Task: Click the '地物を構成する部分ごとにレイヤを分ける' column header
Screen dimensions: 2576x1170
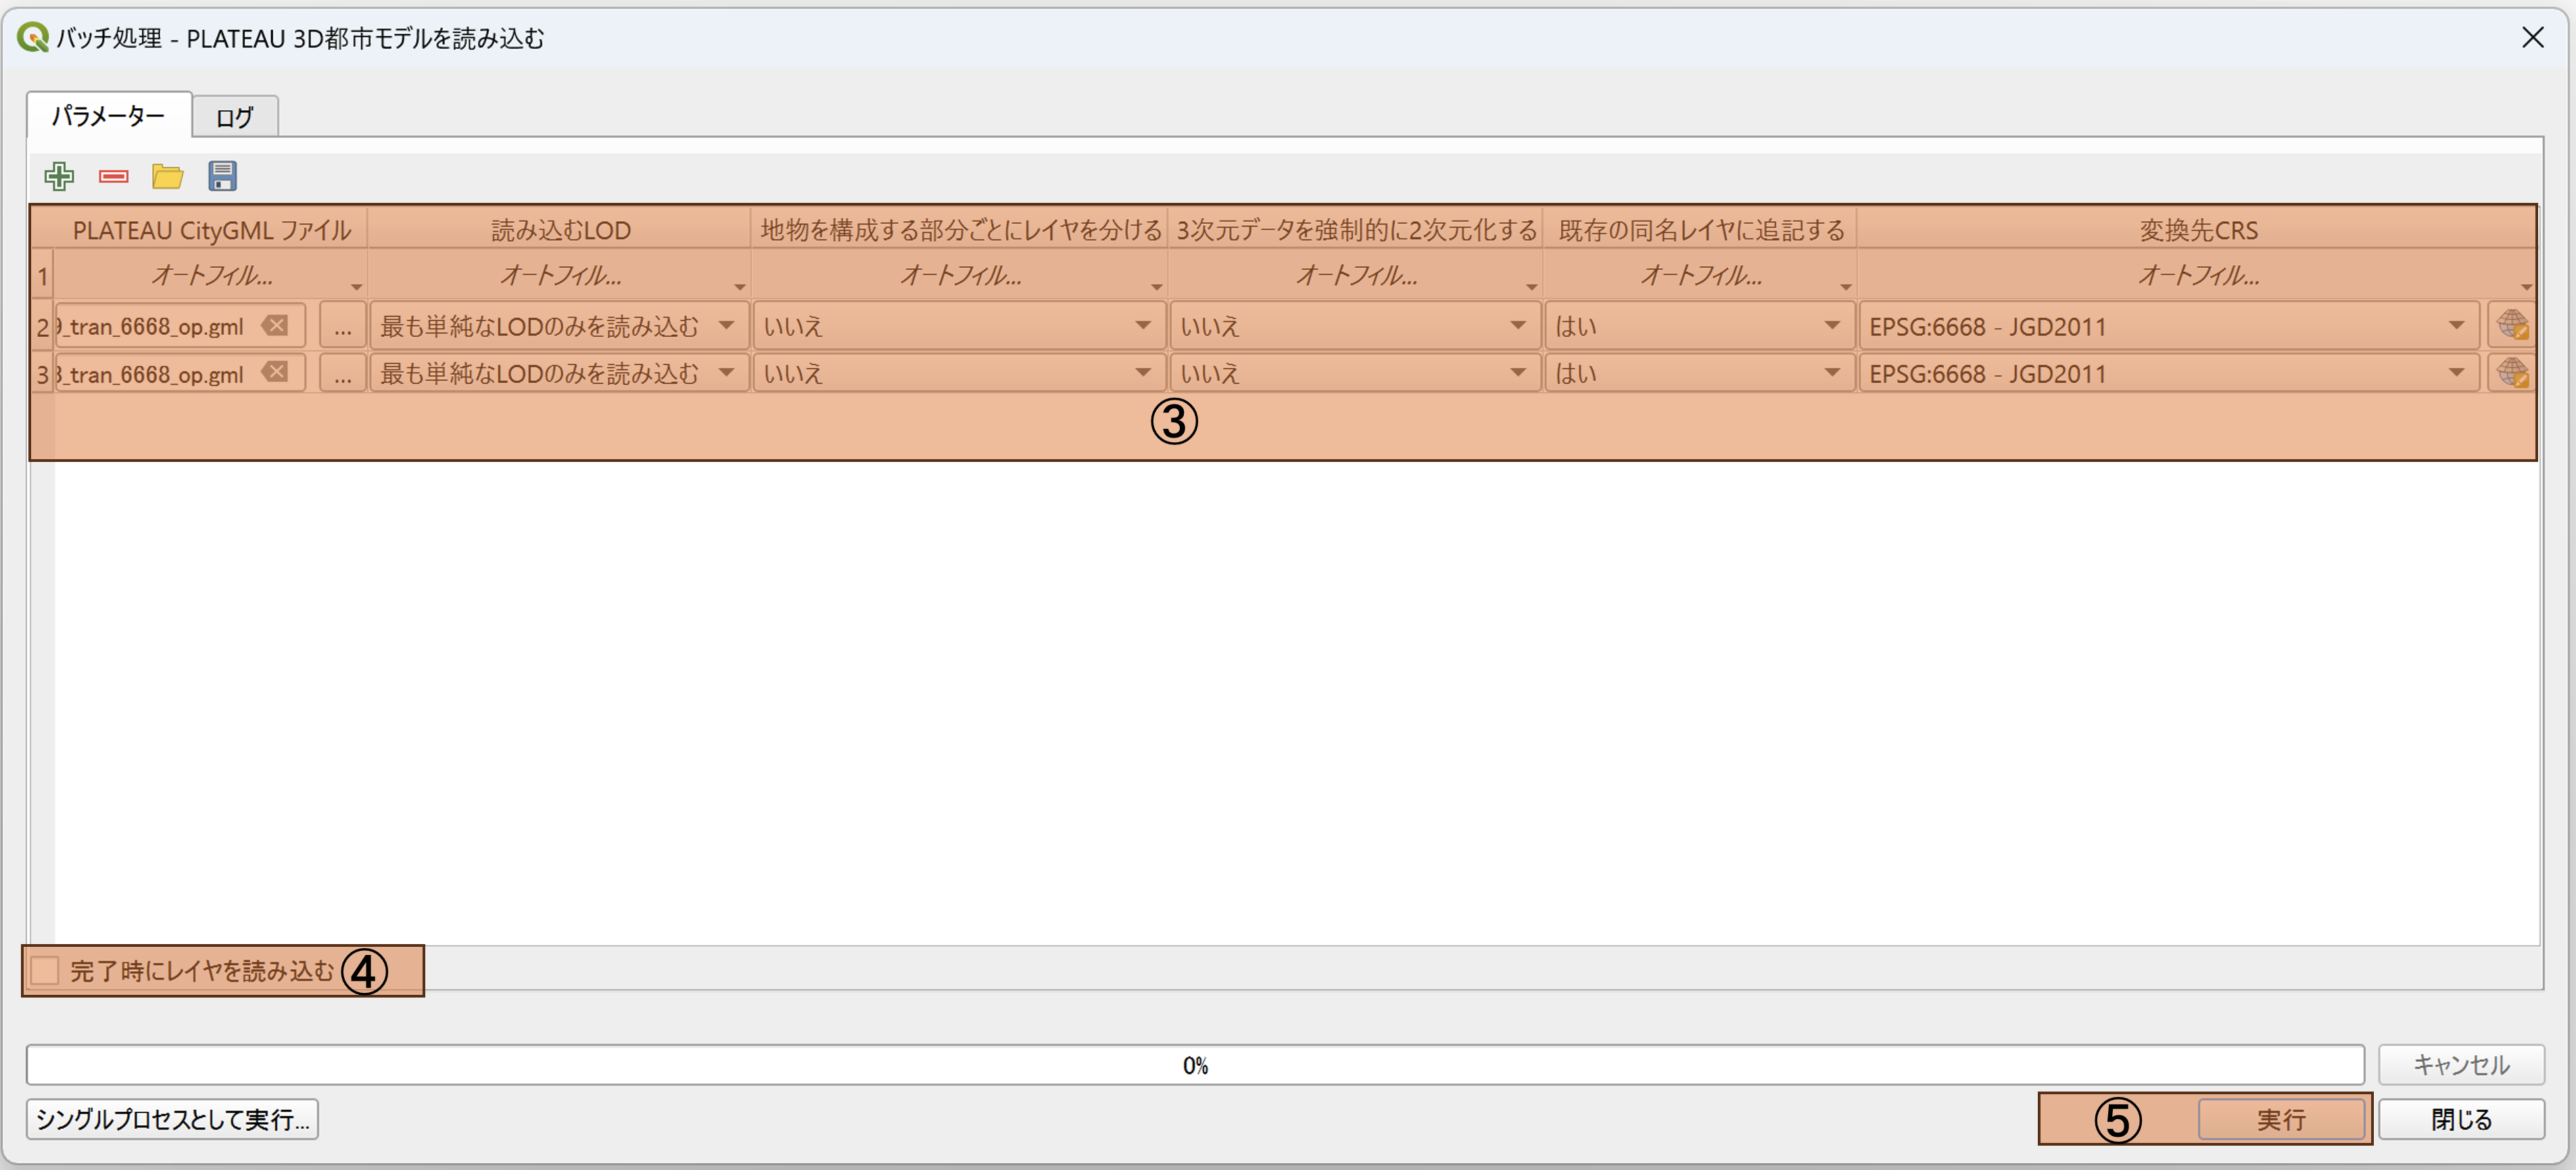Action: [x=960, y=230]
